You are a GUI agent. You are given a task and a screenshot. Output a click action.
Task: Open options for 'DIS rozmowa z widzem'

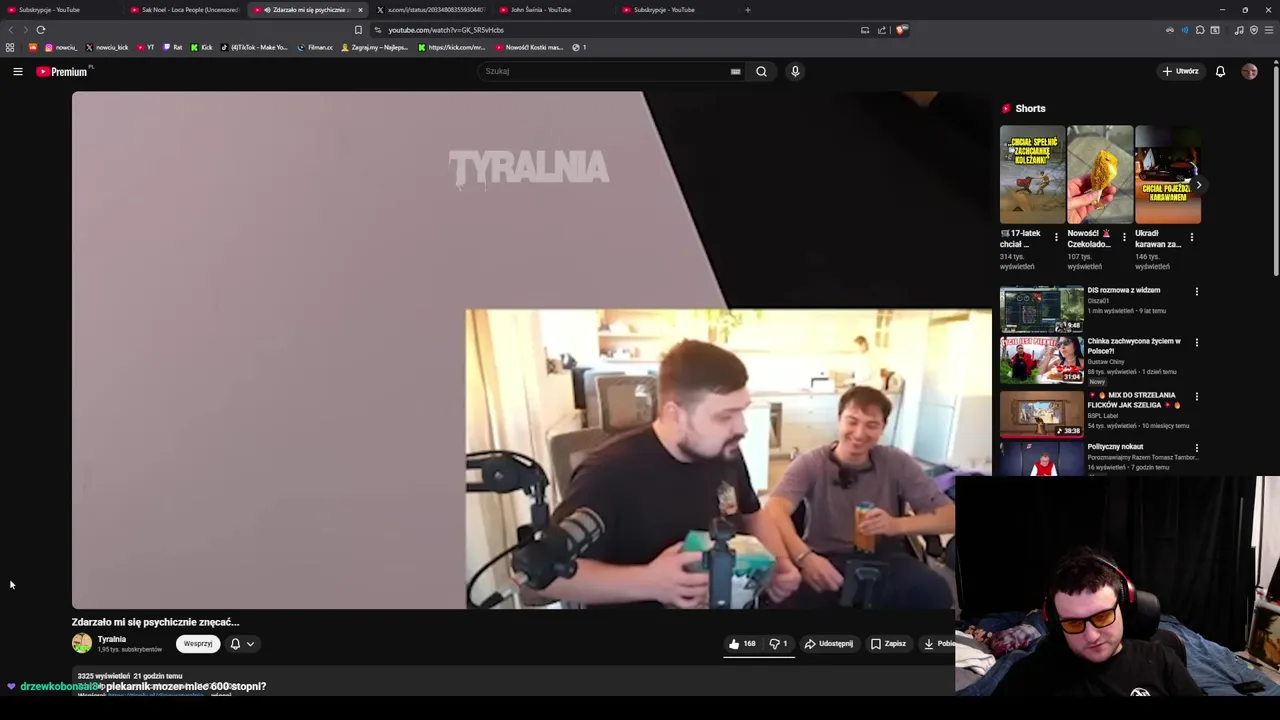[x=1197, y=292]
